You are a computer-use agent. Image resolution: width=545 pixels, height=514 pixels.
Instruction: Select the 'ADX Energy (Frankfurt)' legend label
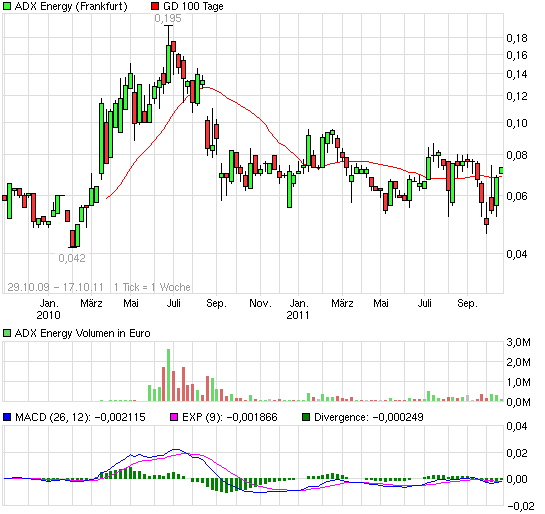point(71,6)
